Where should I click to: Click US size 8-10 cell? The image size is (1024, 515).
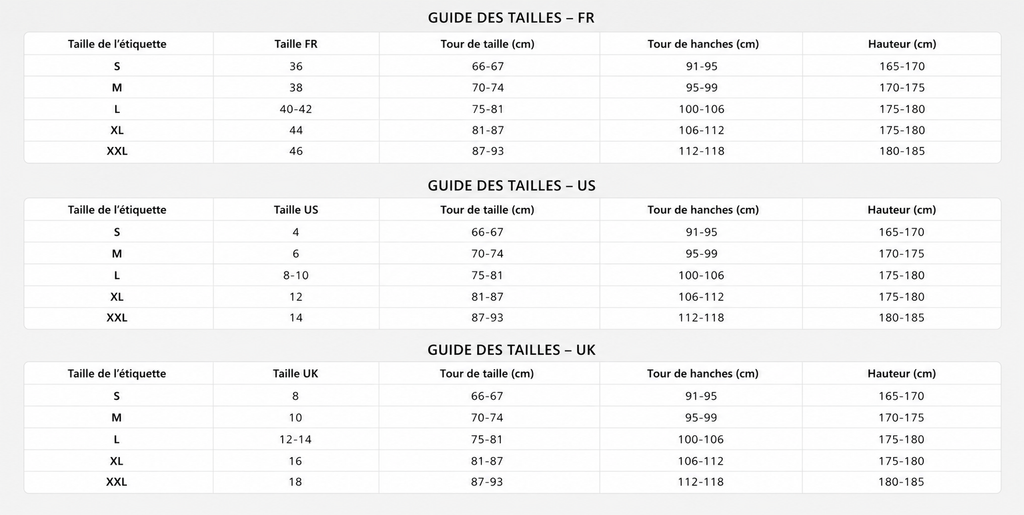(296, 275)
